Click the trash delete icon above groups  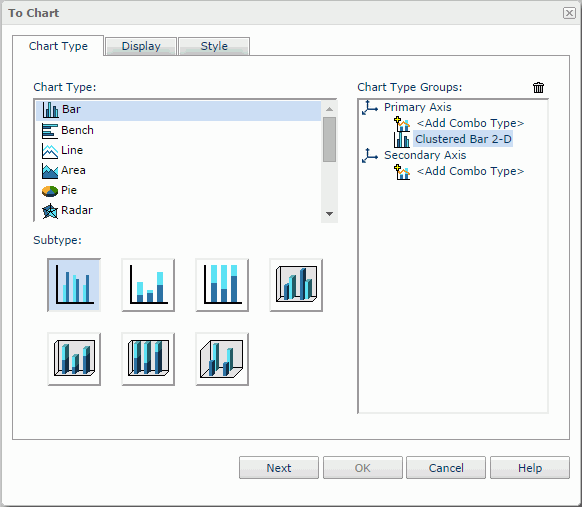coord(538,88)
